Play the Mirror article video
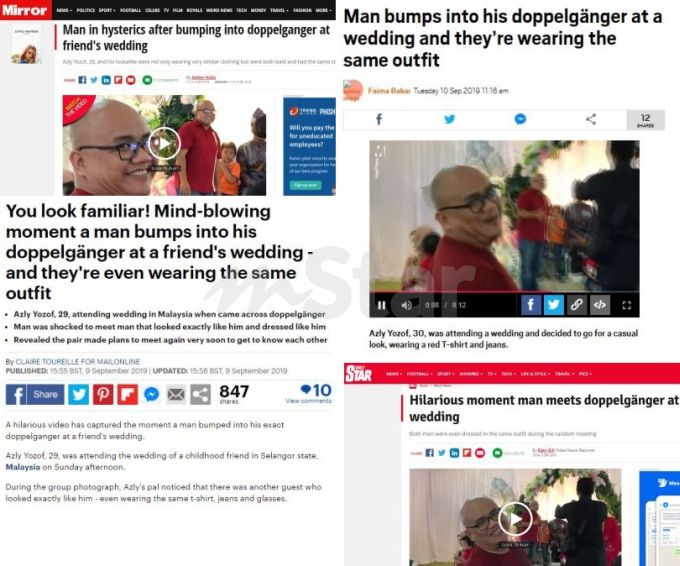The image size is (680, 566). (x=164, y=144)
